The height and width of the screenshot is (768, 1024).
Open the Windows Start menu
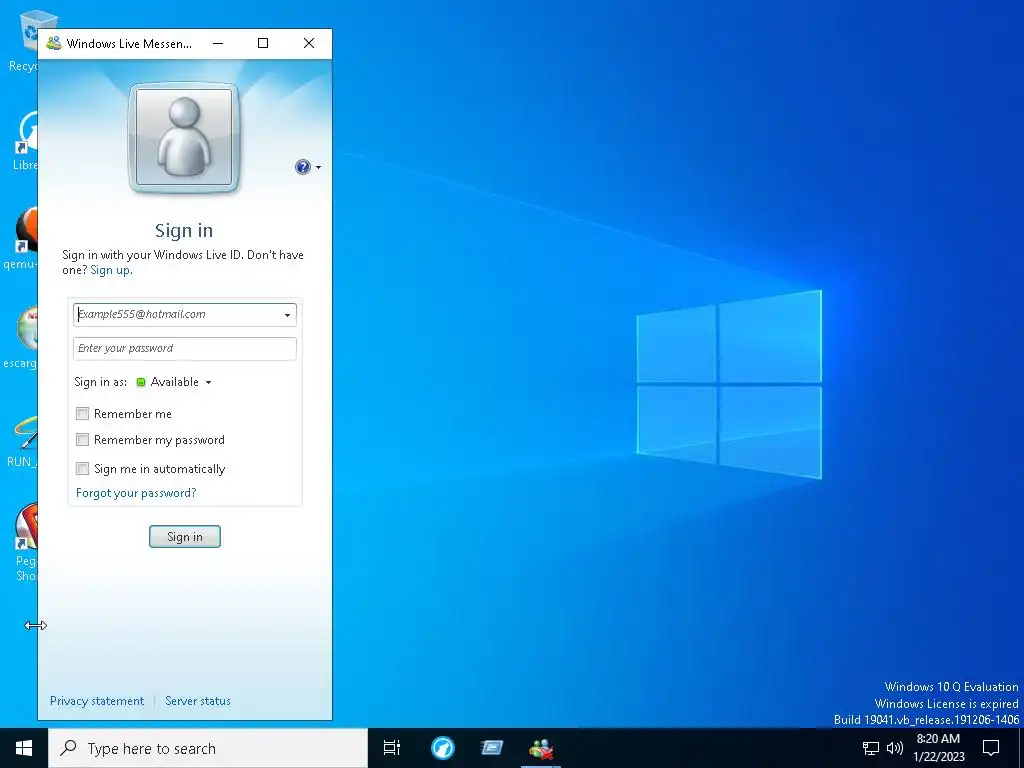(x=24, y=748)
